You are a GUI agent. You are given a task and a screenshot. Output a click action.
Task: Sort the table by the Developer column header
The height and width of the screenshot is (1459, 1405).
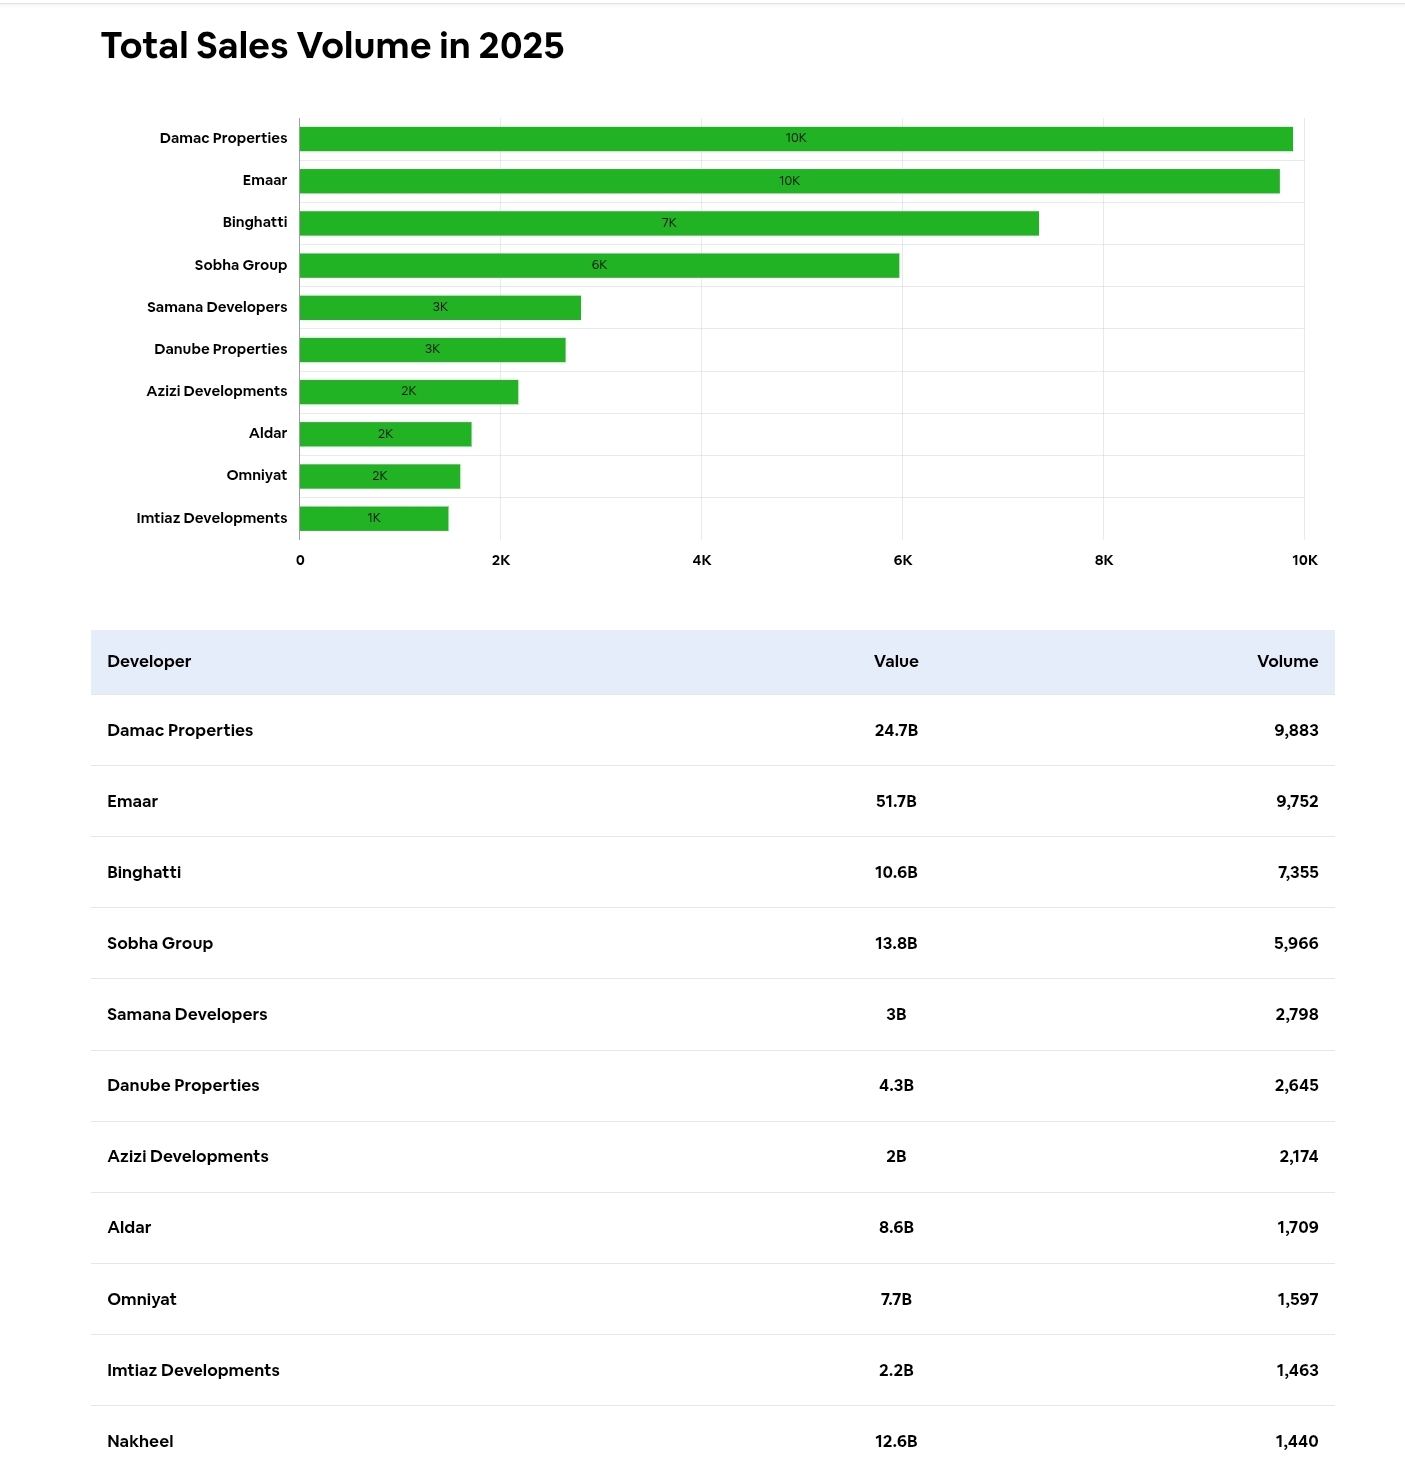148,661
